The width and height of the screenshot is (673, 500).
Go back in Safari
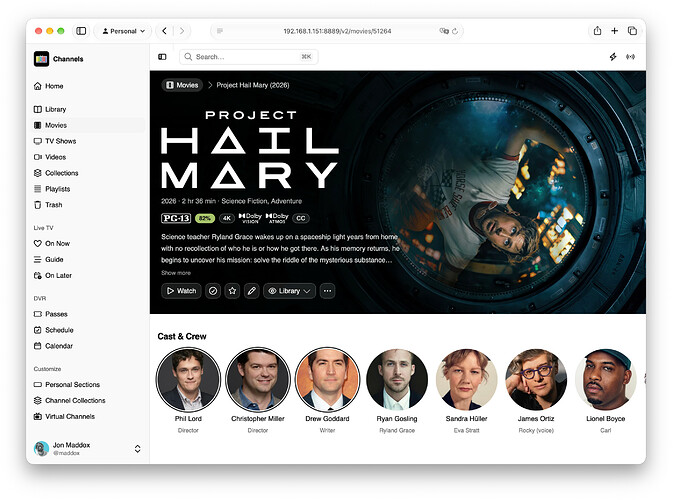(164, 31)
